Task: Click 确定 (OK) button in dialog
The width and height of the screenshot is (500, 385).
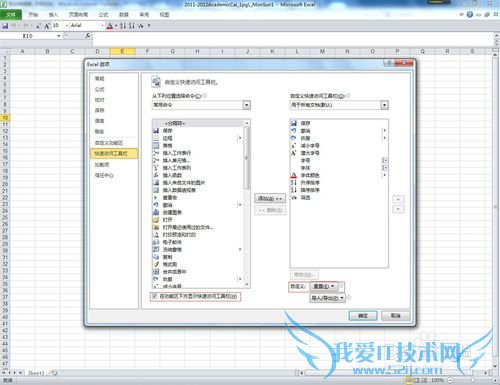Action: tap(363, 316)
